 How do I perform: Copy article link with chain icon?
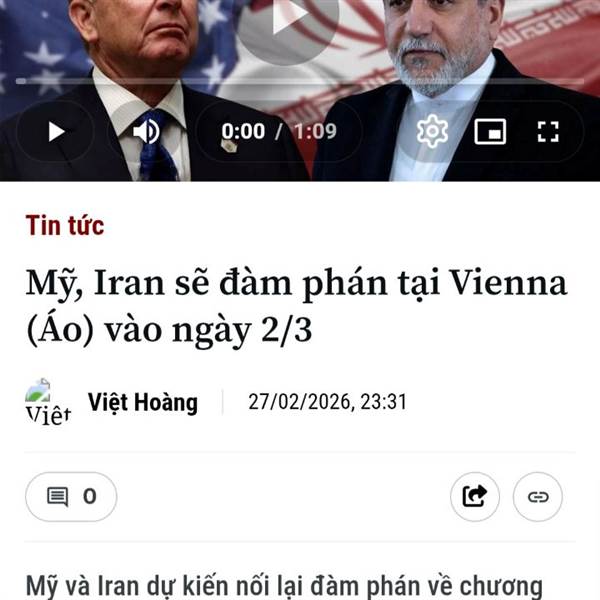pos(538,497)
